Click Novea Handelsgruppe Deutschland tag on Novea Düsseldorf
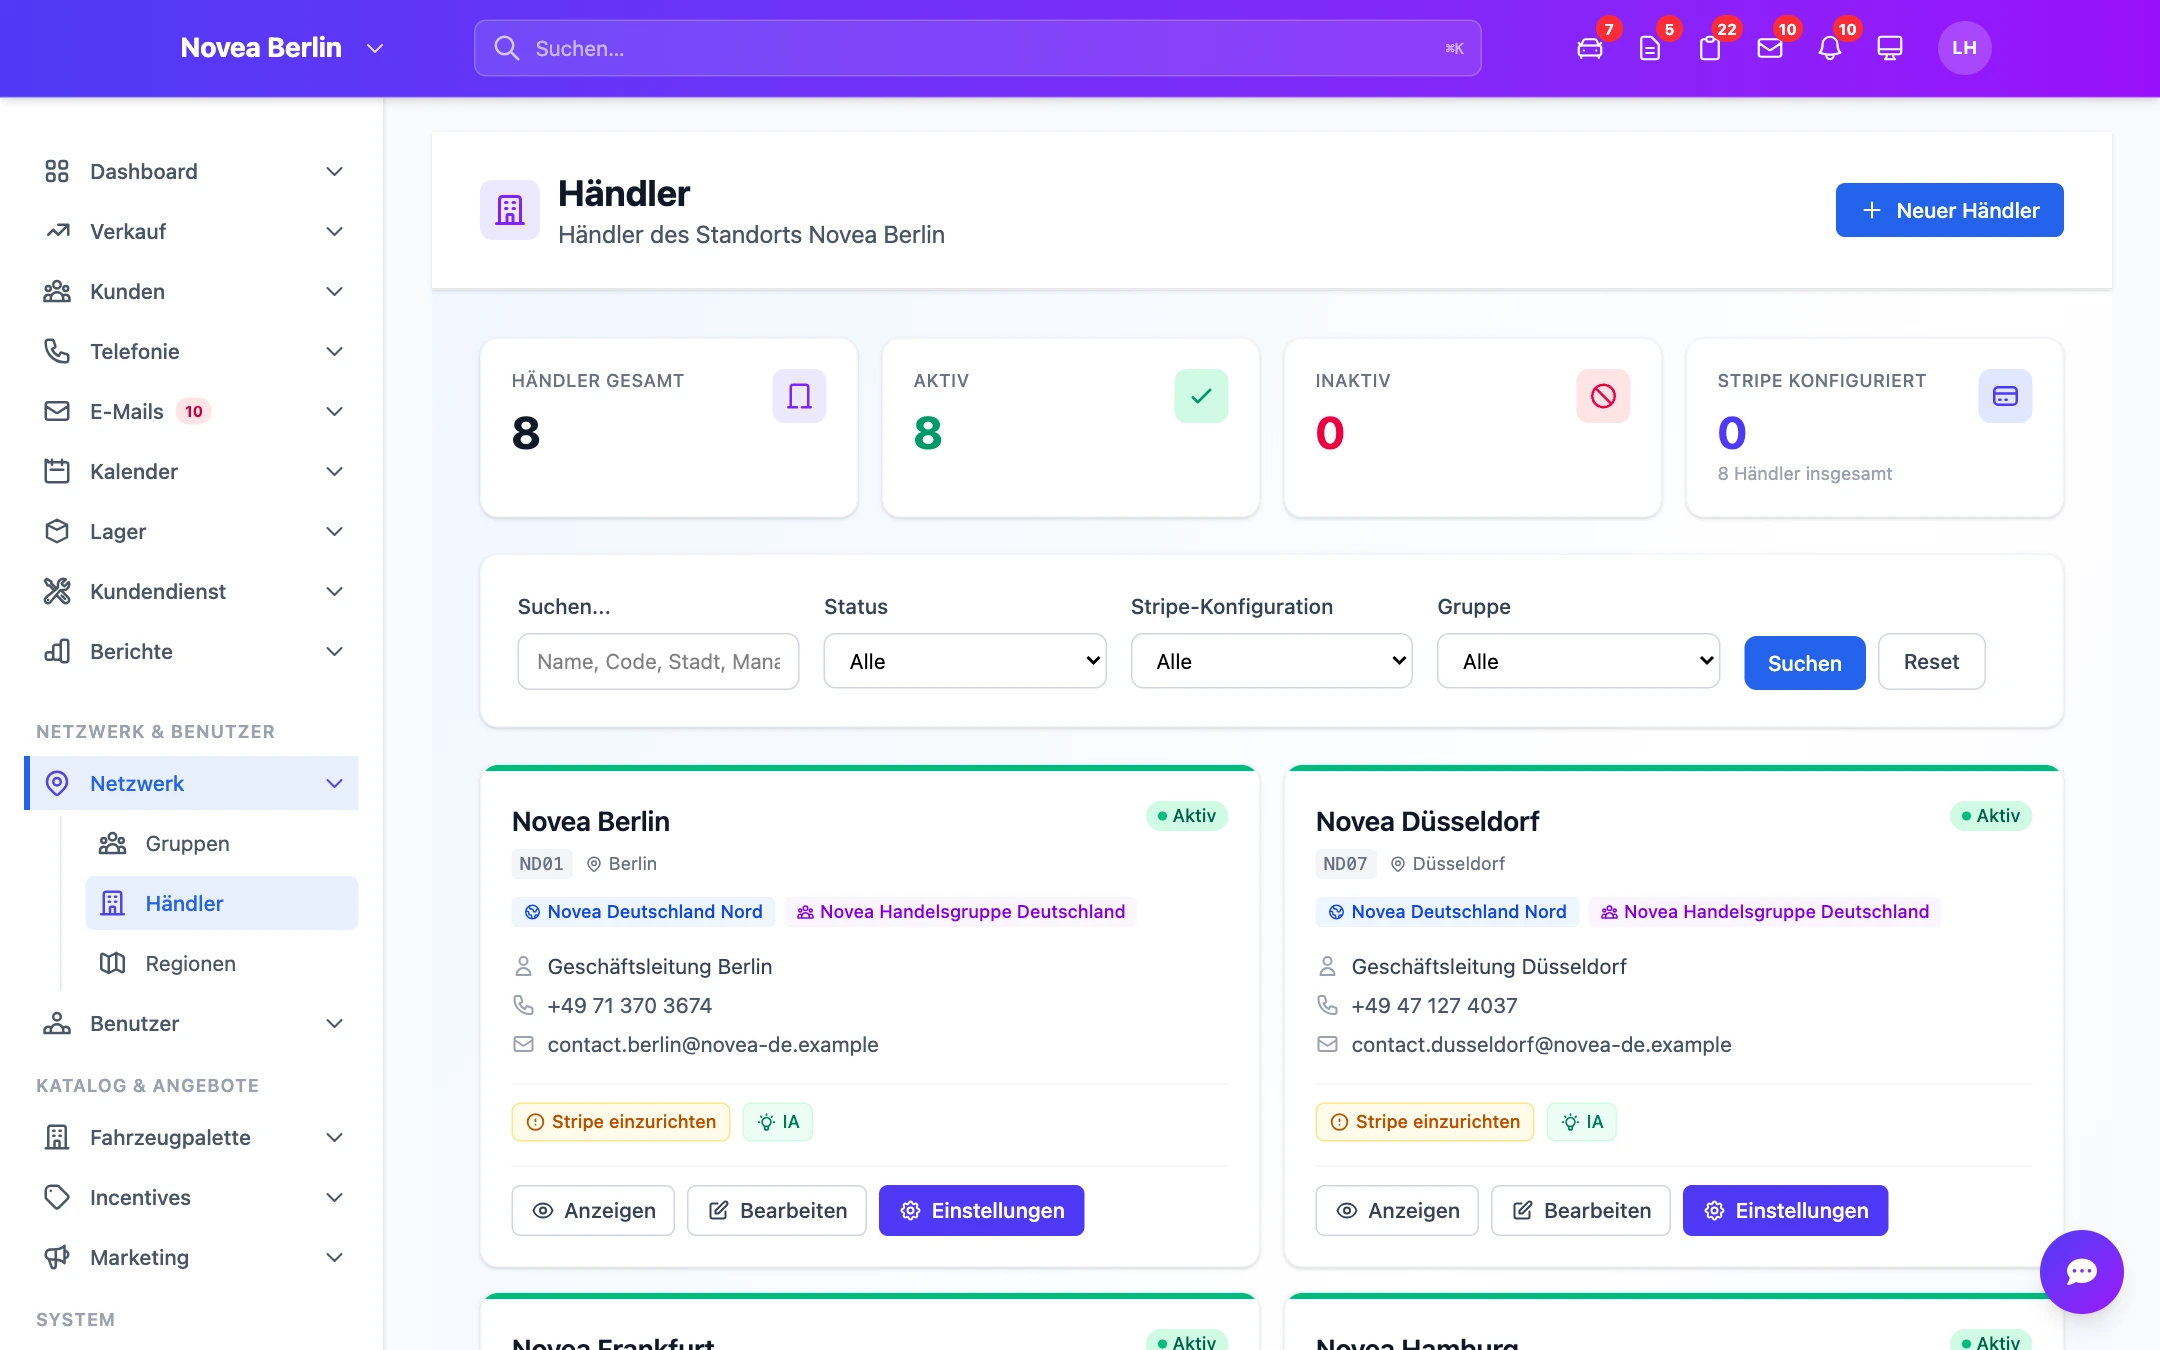2160x1350 pixels. (1764, 912)
